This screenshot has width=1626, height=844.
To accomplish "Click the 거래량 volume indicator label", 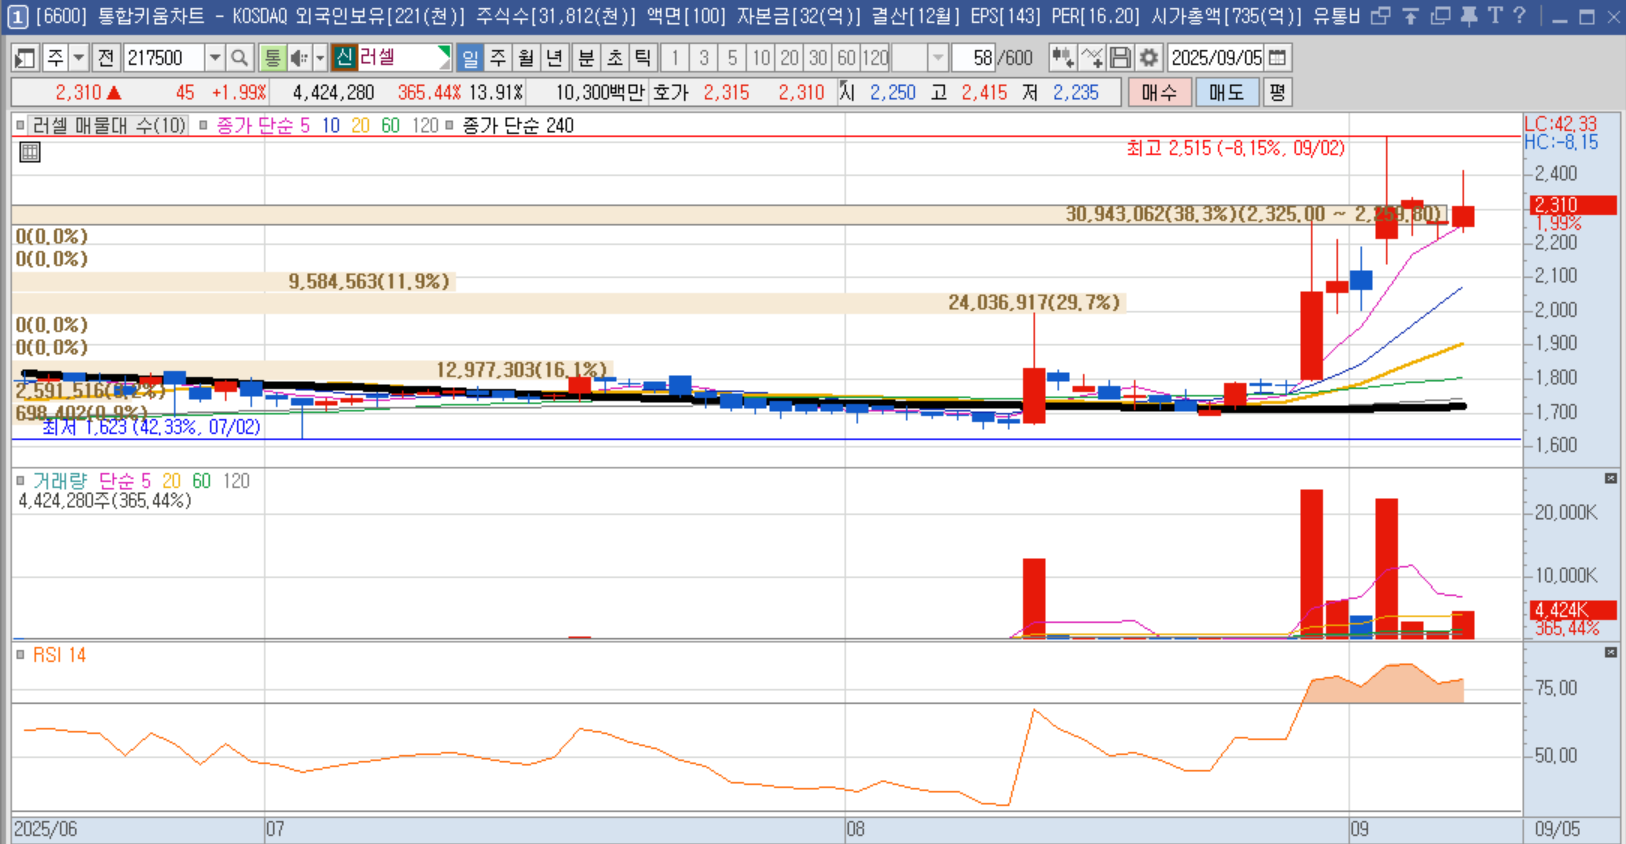I will (x=60, y=481).
